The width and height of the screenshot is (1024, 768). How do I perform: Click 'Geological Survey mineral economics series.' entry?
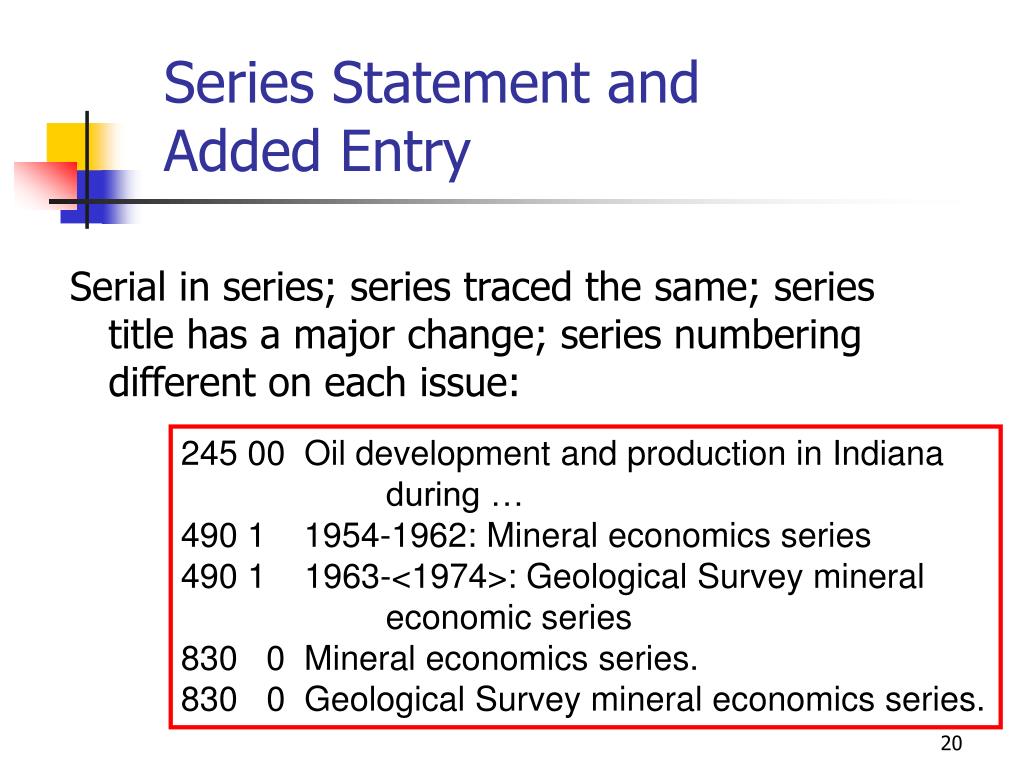pos(644,700)
